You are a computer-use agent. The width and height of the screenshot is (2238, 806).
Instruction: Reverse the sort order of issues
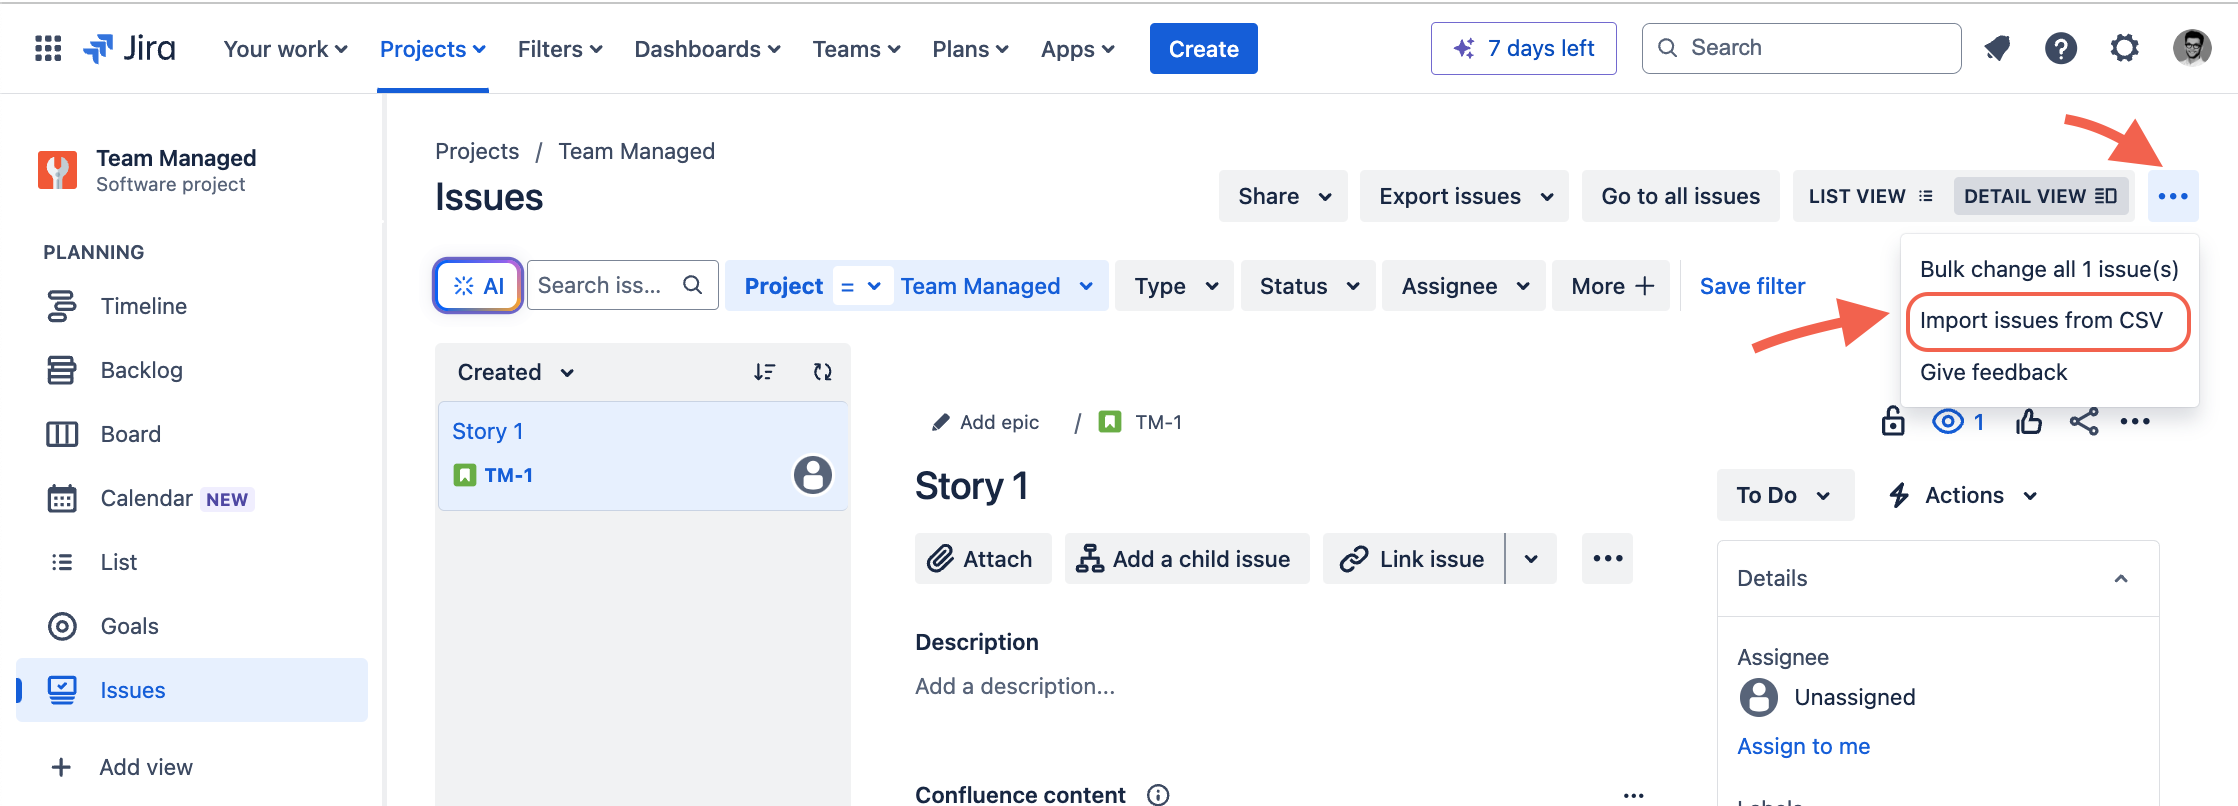(764, 372)
